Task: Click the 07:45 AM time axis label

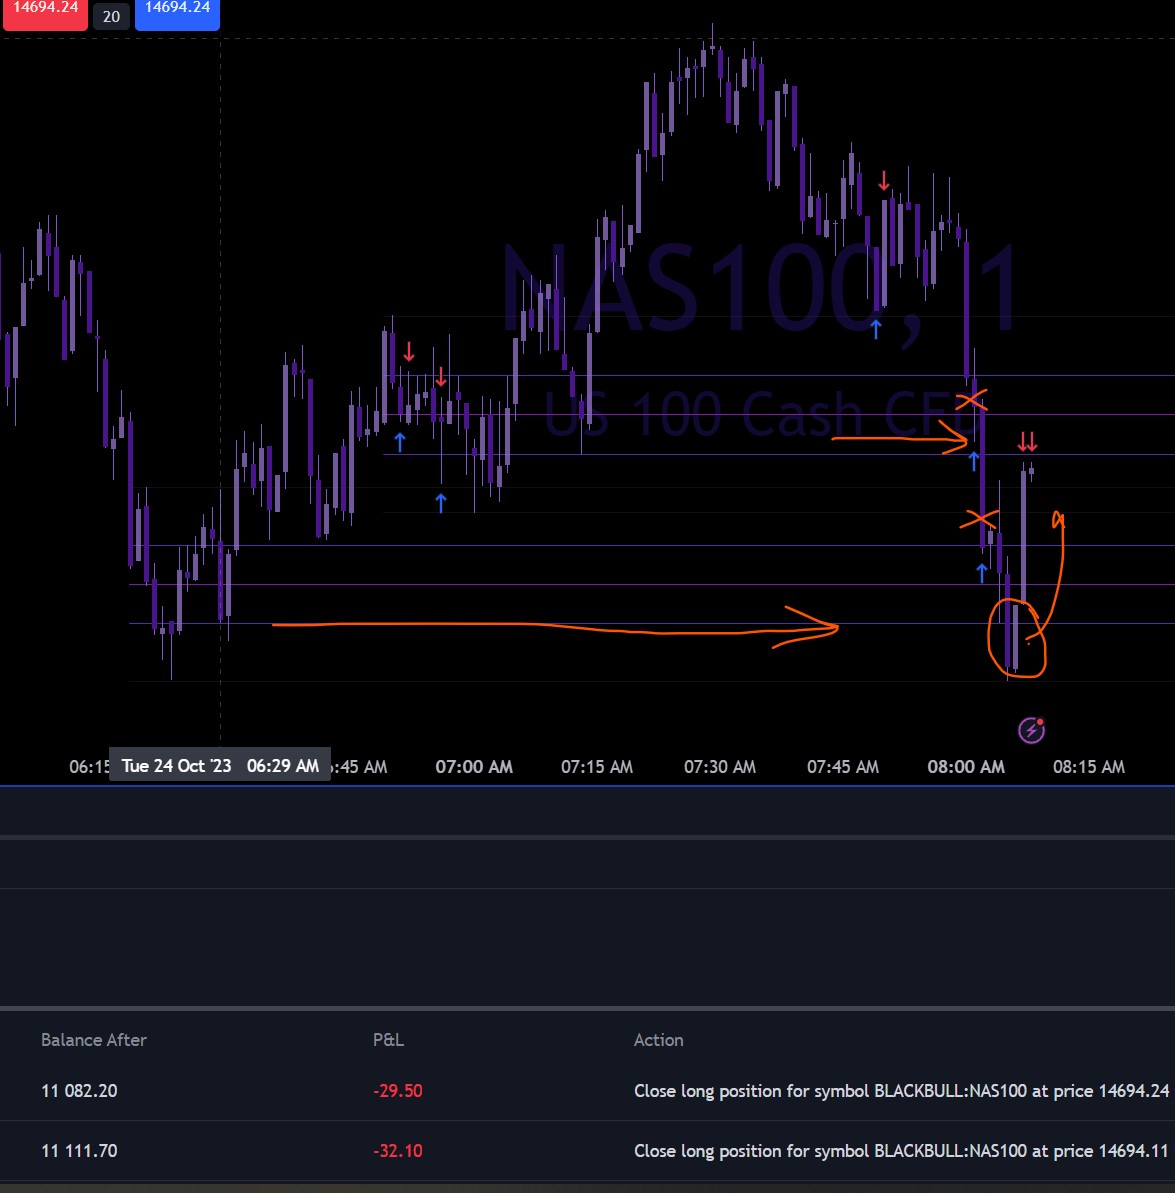Action: tap(842, 766)
